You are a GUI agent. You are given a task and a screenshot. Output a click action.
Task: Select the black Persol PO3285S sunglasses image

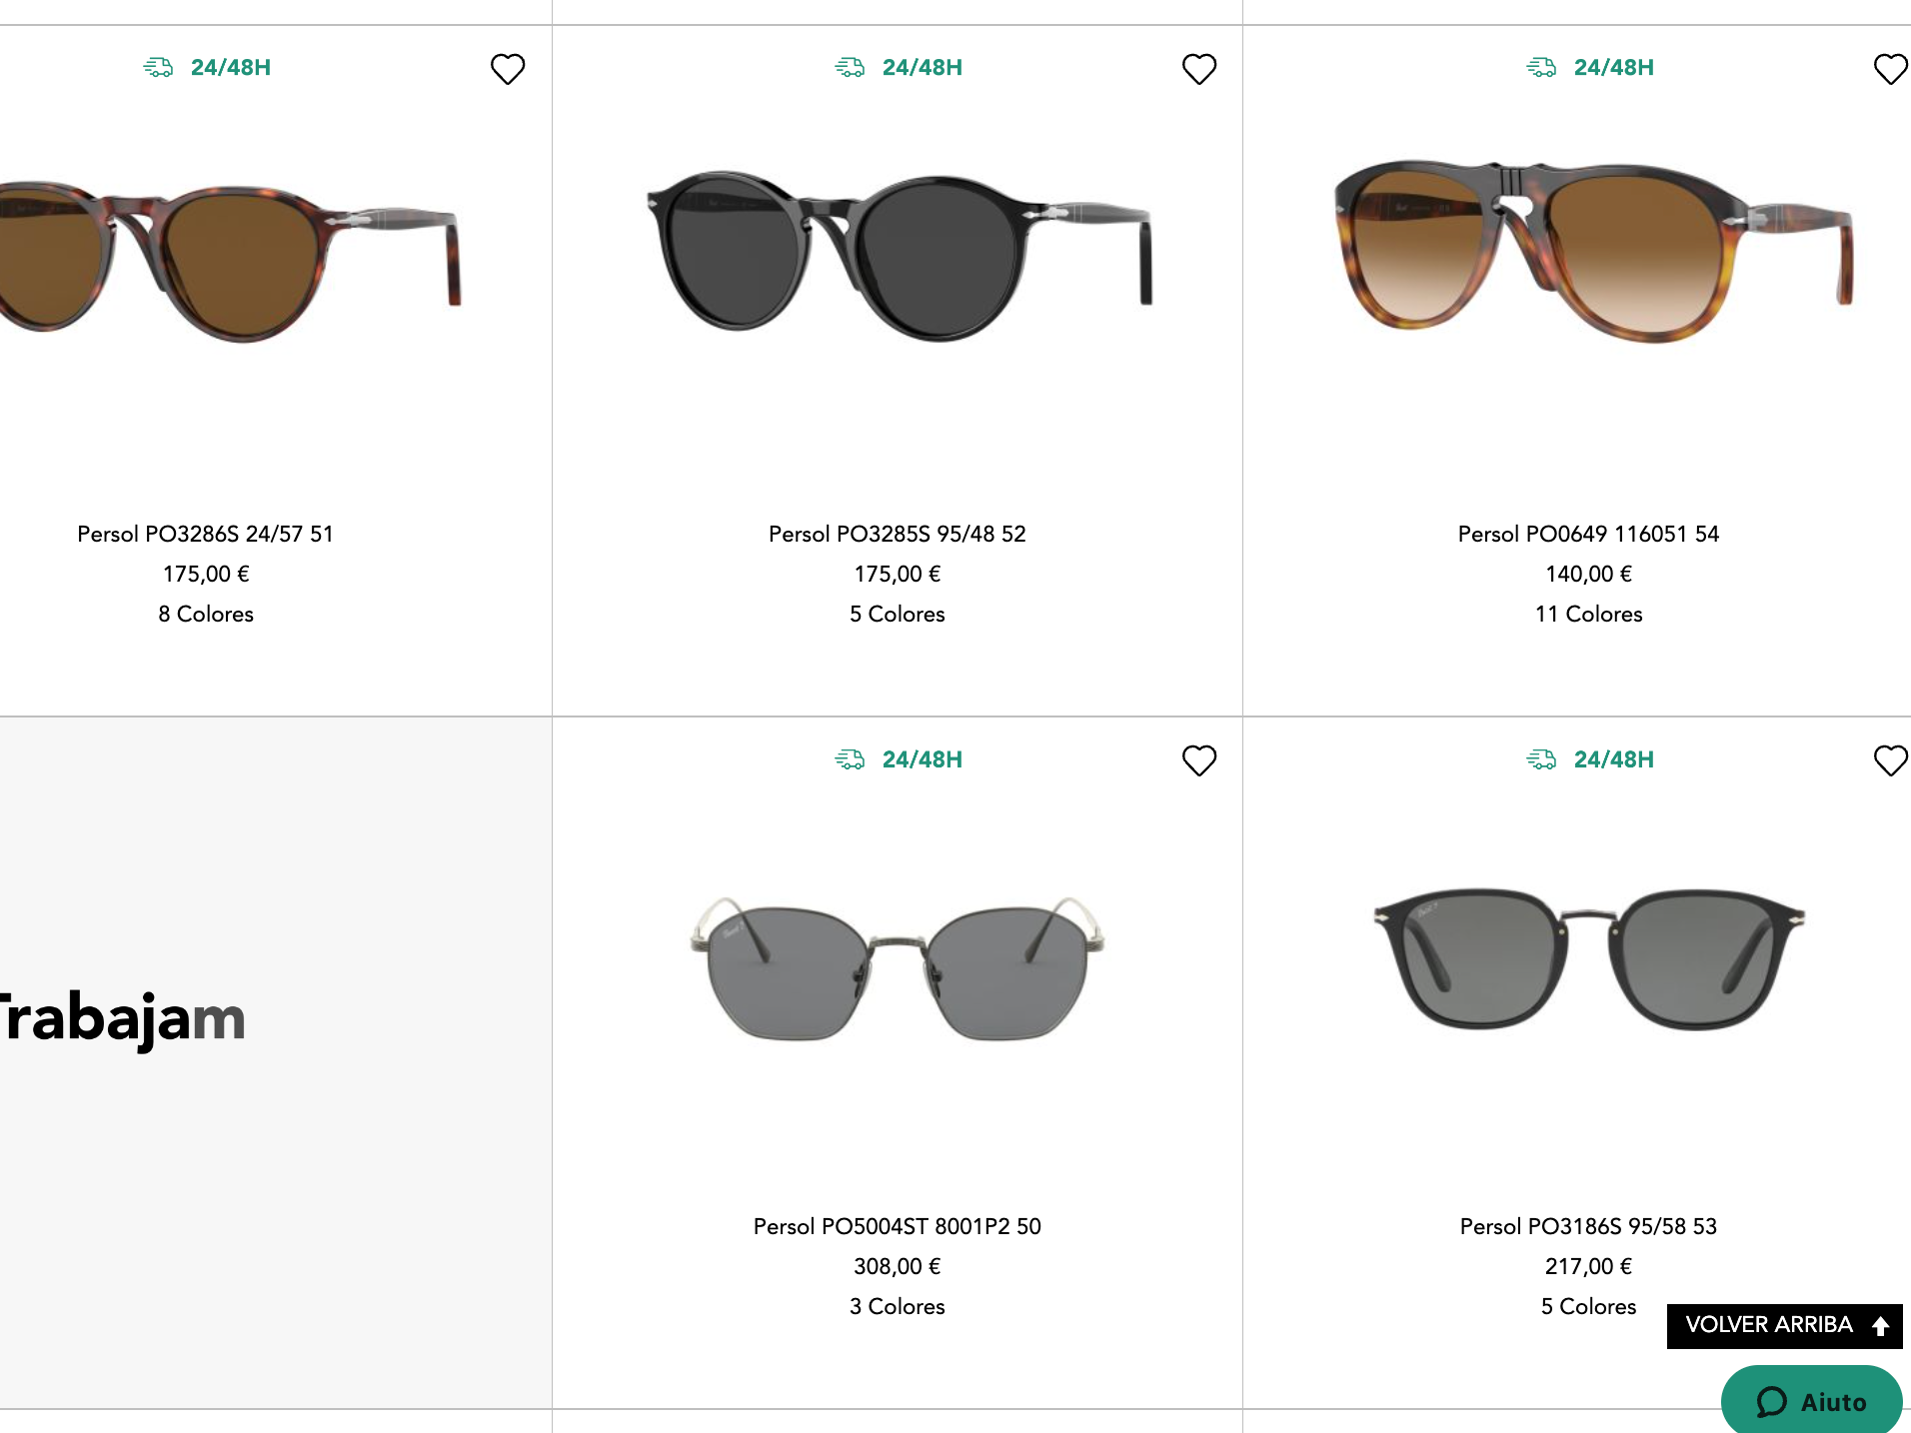click(897, 255)
